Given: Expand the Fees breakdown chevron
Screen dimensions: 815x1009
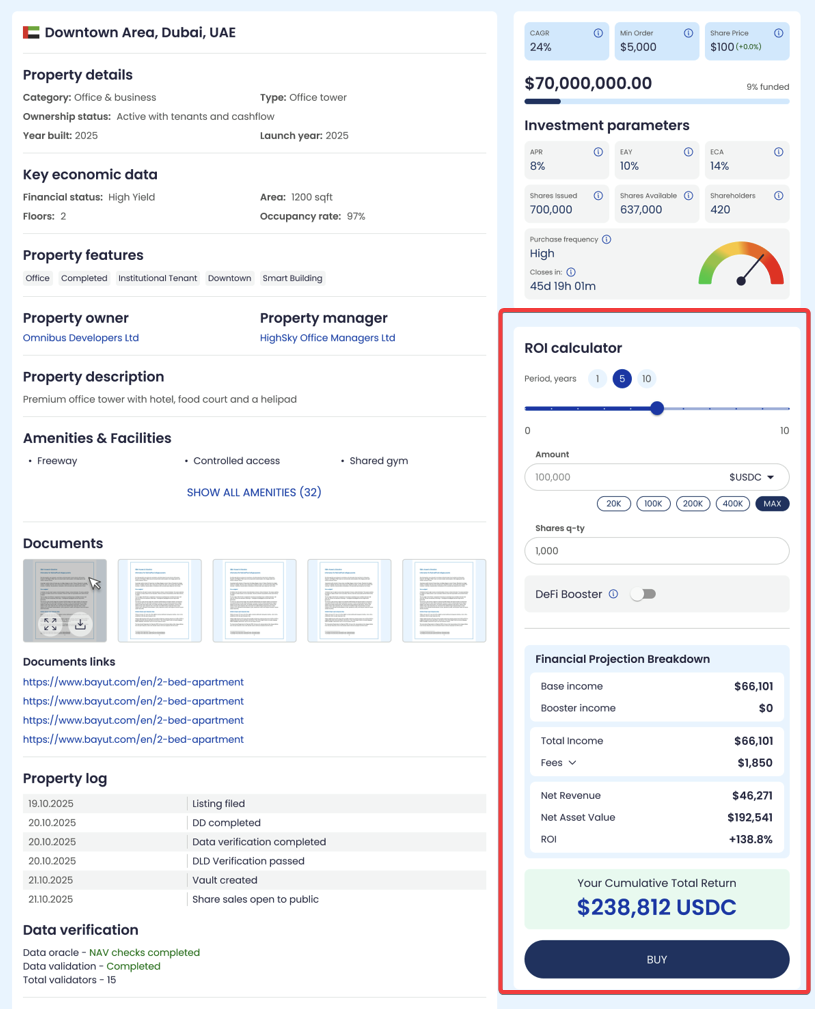Looking at the screenshot, I should pyautogui.click(x=572, y=763).
